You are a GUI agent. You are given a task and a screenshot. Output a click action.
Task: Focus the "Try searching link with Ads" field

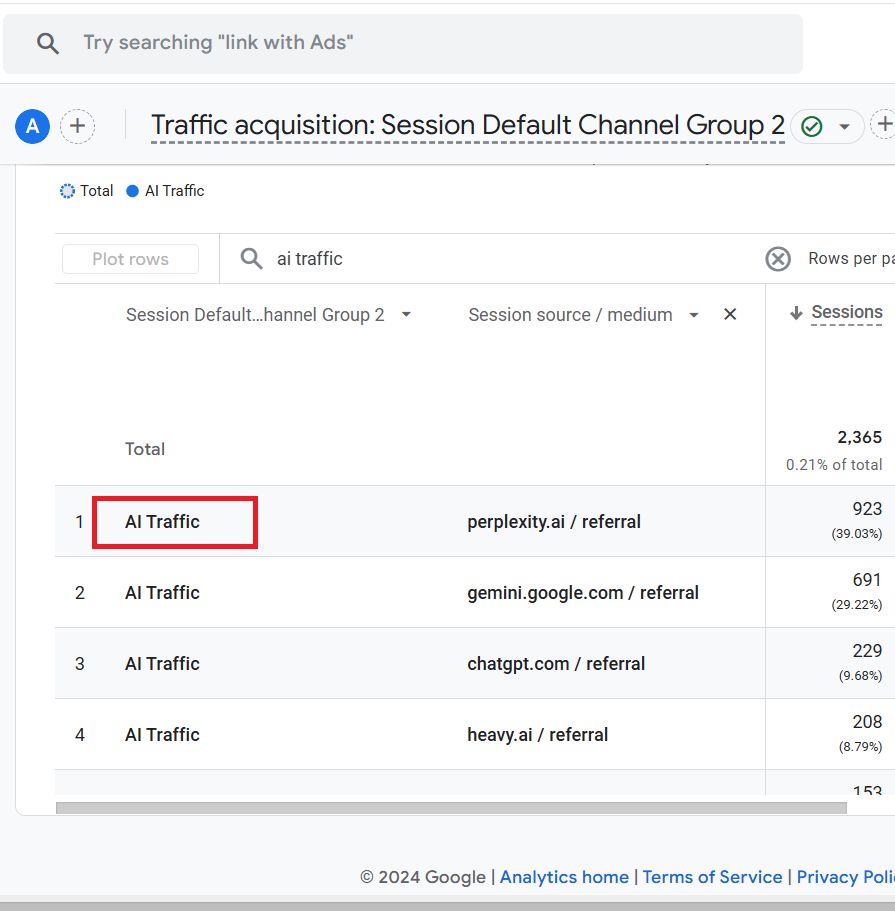[x=403, y=44]
